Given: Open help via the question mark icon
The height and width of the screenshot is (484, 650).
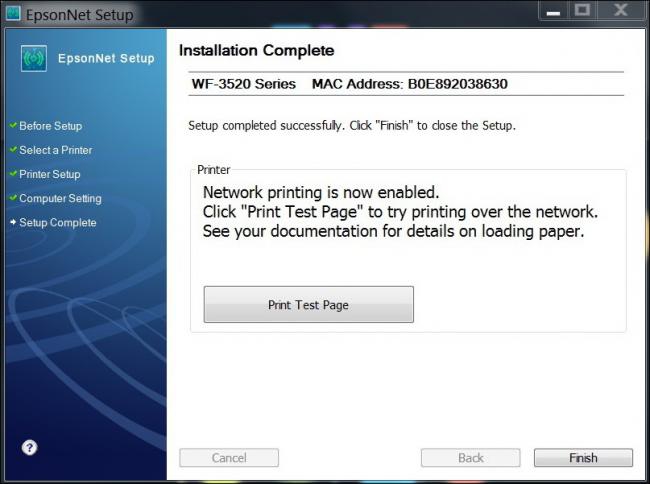Looking at the screenshot, I should point(29,448).
